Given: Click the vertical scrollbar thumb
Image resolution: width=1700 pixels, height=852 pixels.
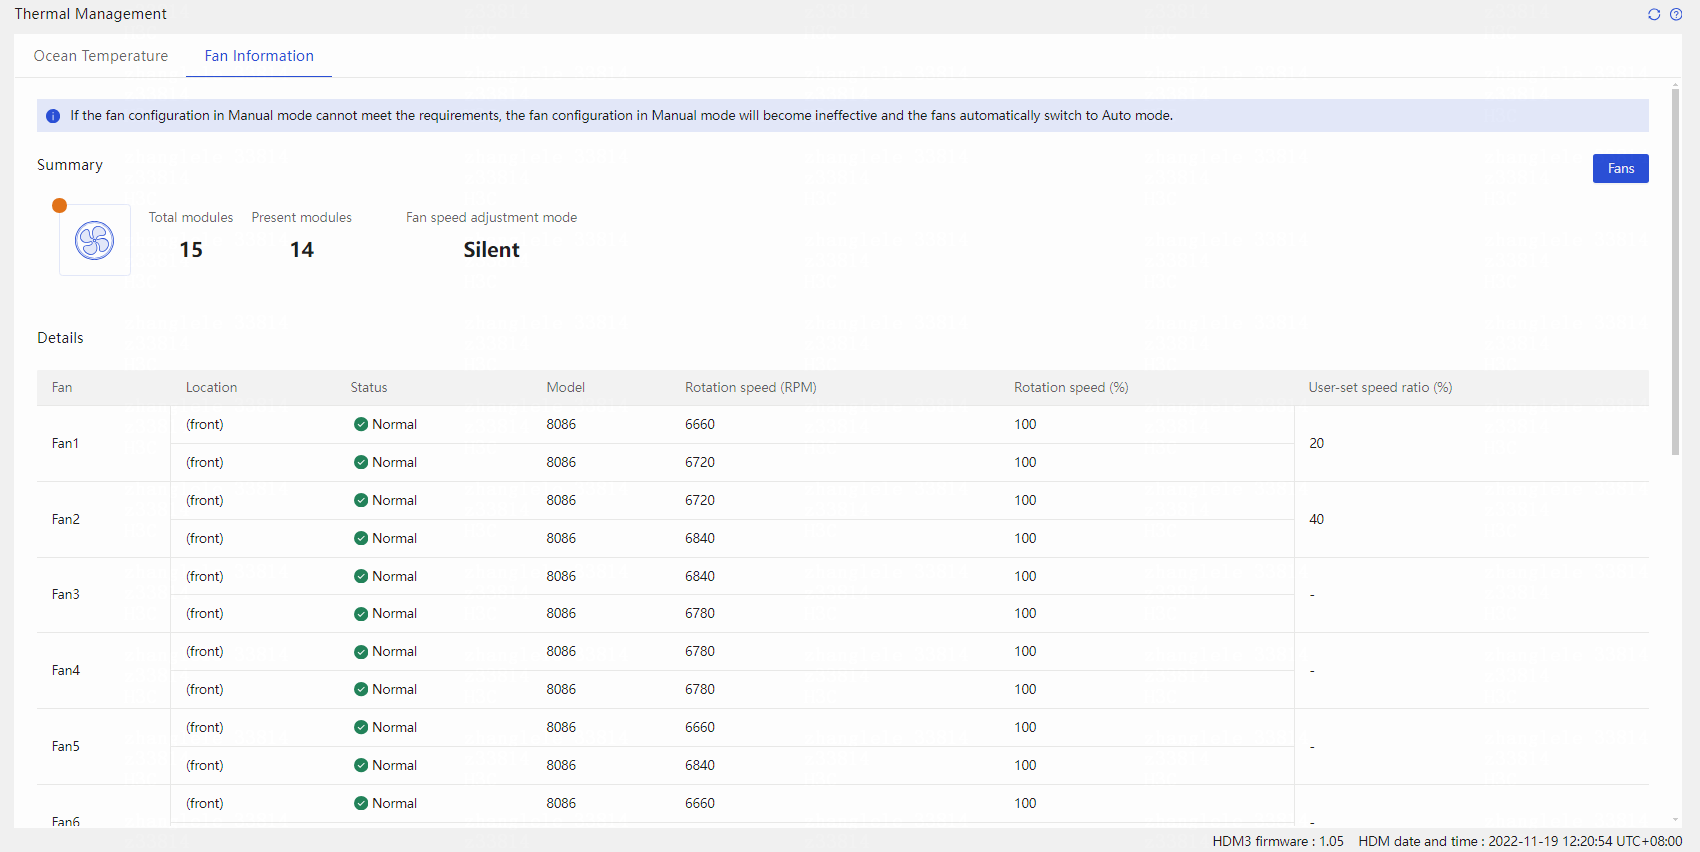Looking at the screenshot, I should coord(1676,270).
